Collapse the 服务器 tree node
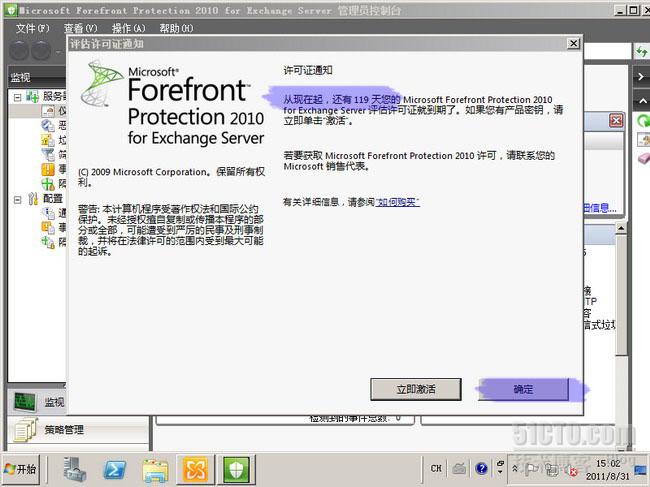This screenshot has width=650, height=487. (x=17, y=97)
